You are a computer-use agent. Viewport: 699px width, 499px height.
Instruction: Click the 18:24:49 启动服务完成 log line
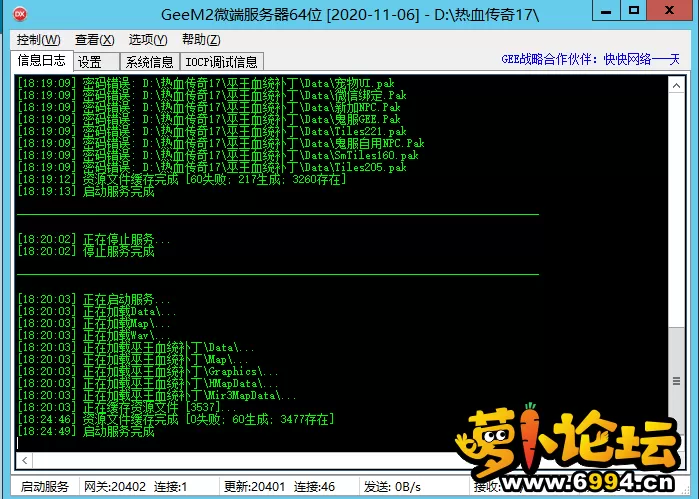click(x=86, y=432)
